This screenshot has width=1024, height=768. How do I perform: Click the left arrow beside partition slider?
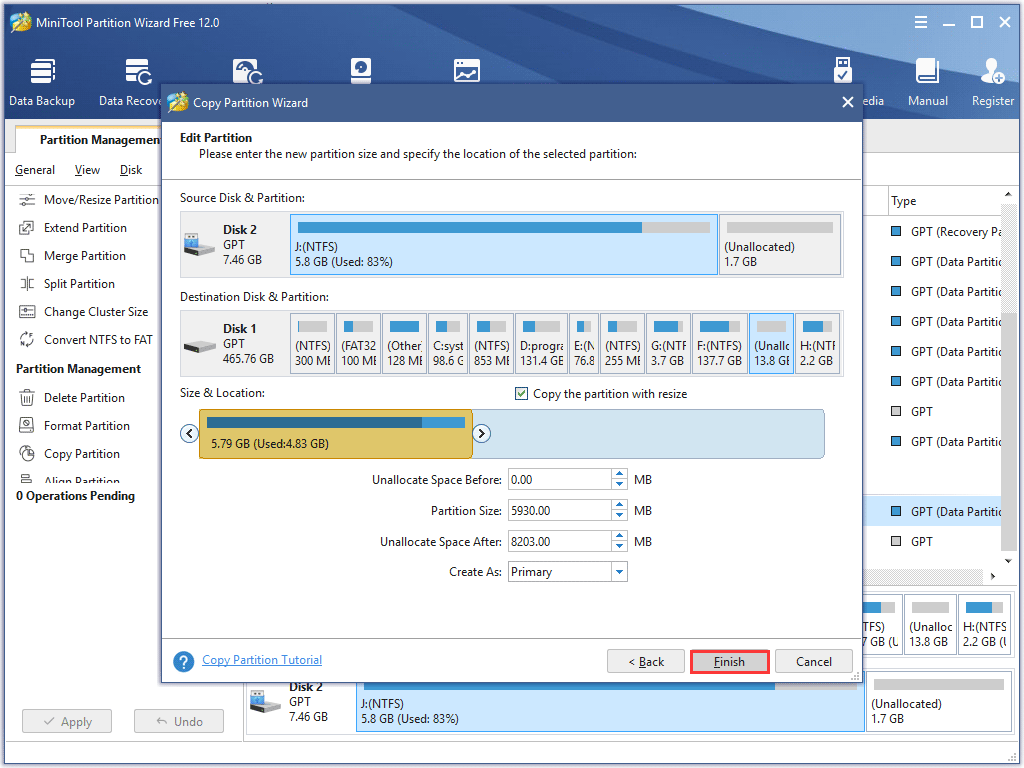pos(189,433)
